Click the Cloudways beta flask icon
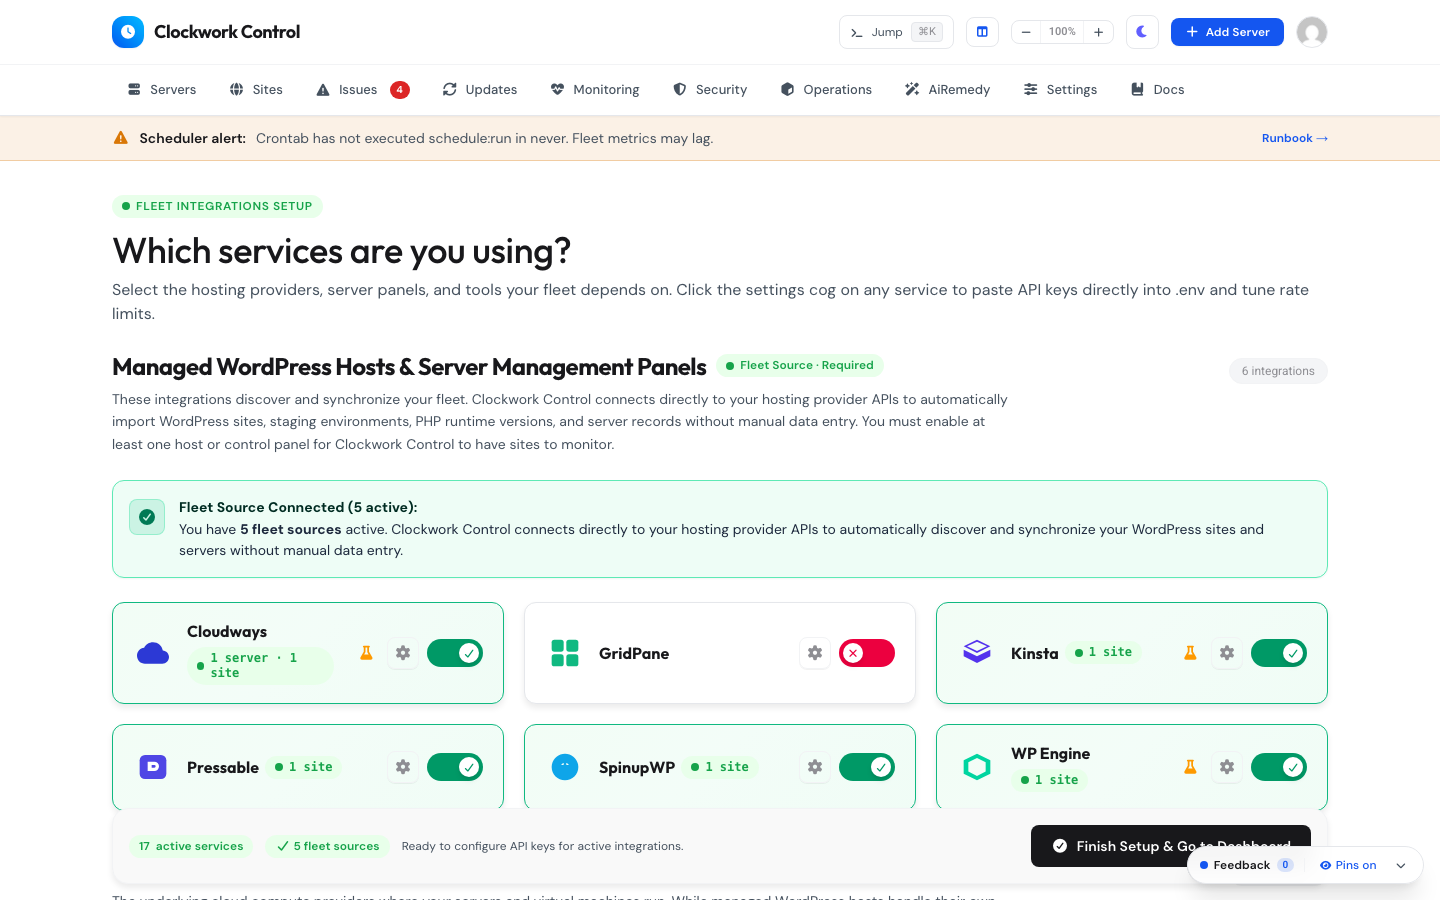The height and width of the screenshot is (900, 1440). (366, 653)
